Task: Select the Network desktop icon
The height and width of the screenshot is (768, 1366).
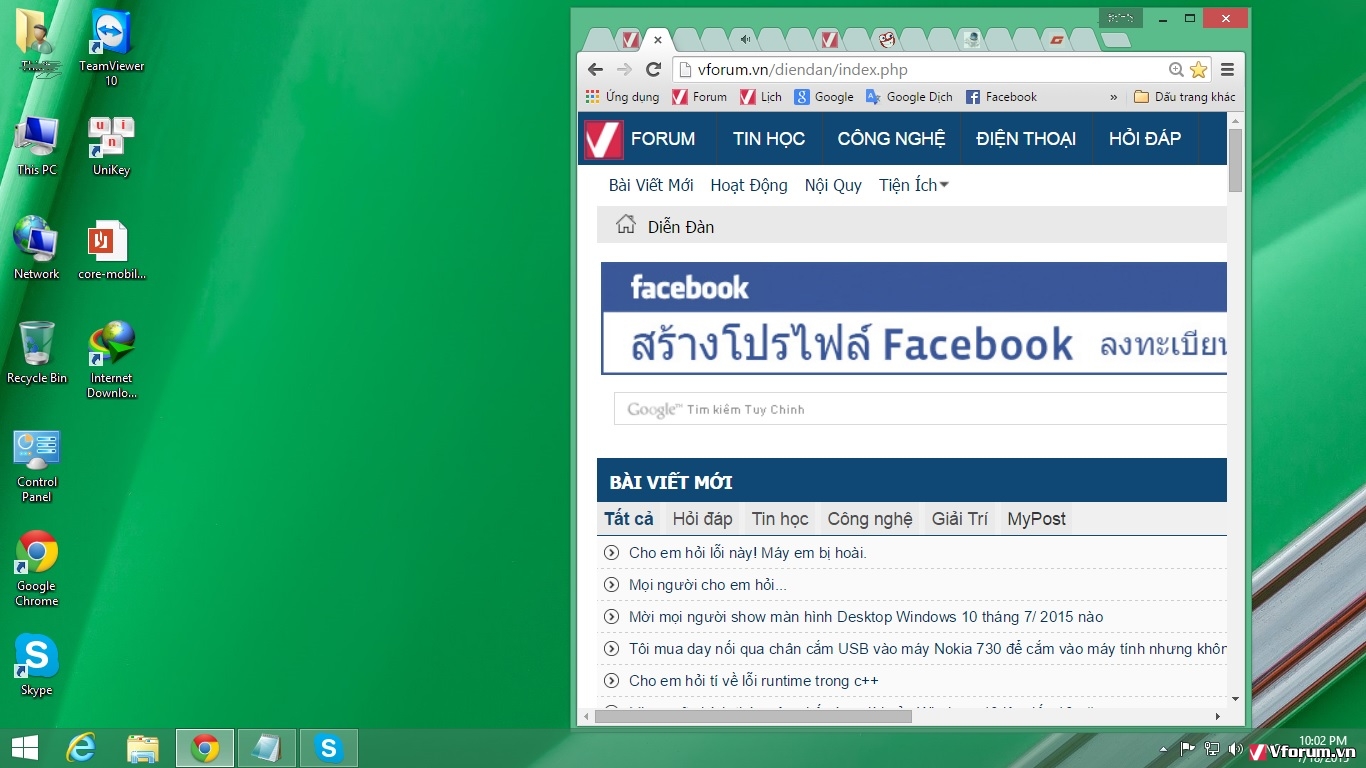Action: click(37, 248)
